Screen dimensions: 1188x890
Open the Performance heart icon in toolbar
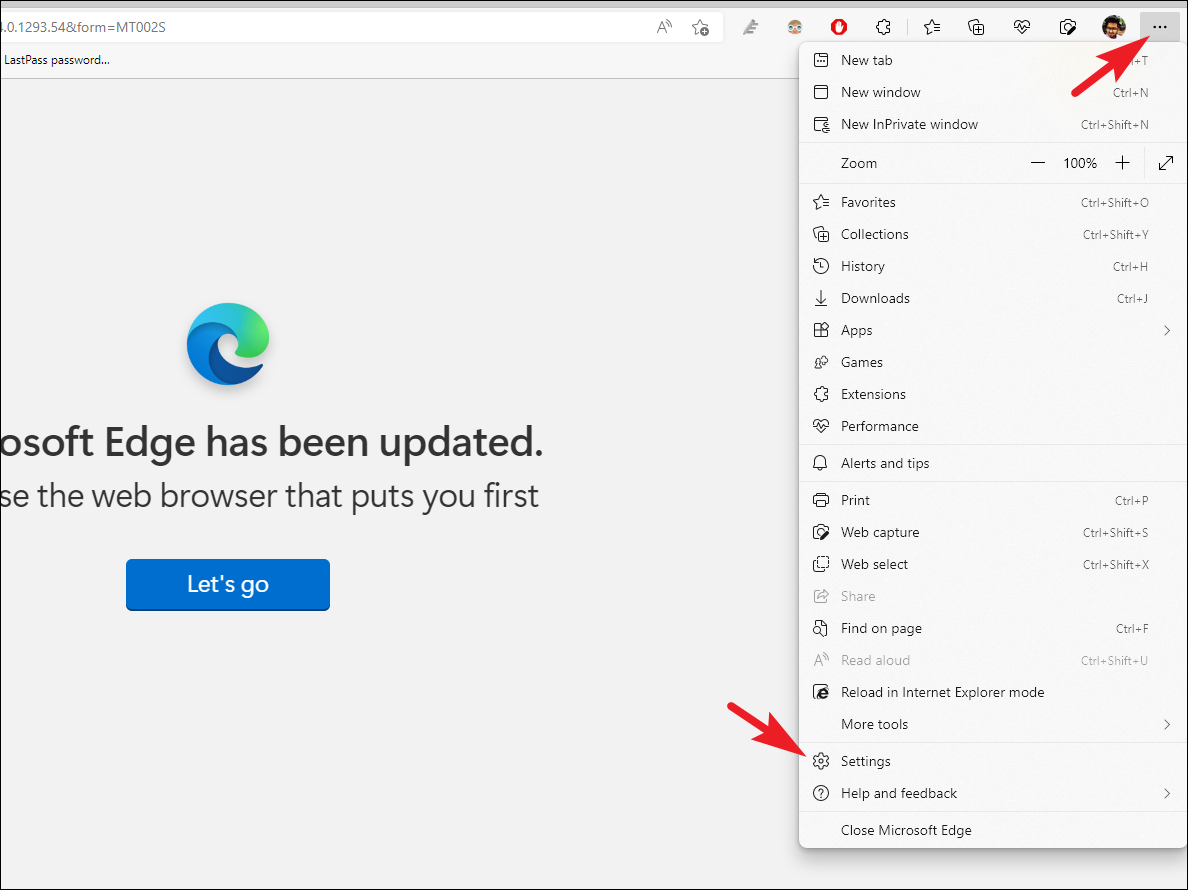(1021, 27)
